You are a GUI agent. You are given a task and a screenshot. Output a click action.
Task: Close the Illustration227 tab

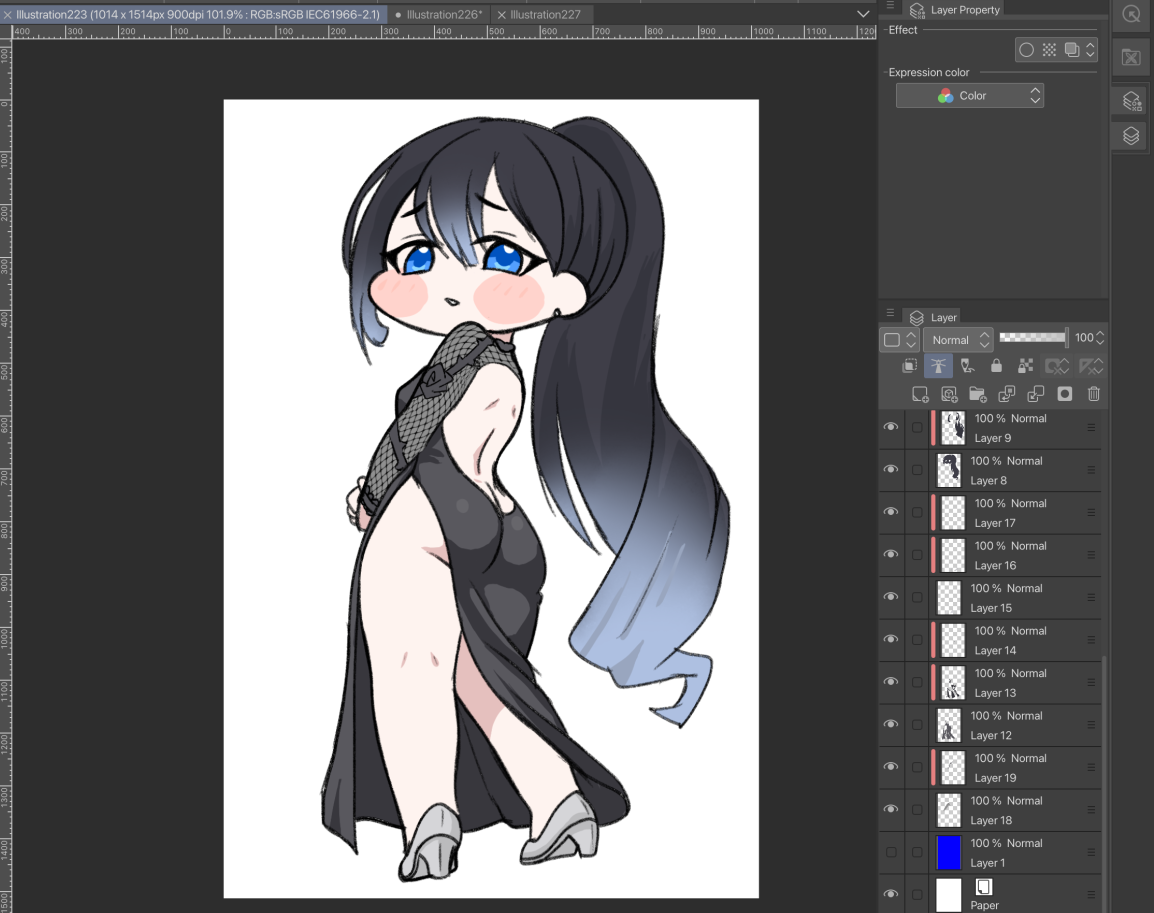coord(501,14)
